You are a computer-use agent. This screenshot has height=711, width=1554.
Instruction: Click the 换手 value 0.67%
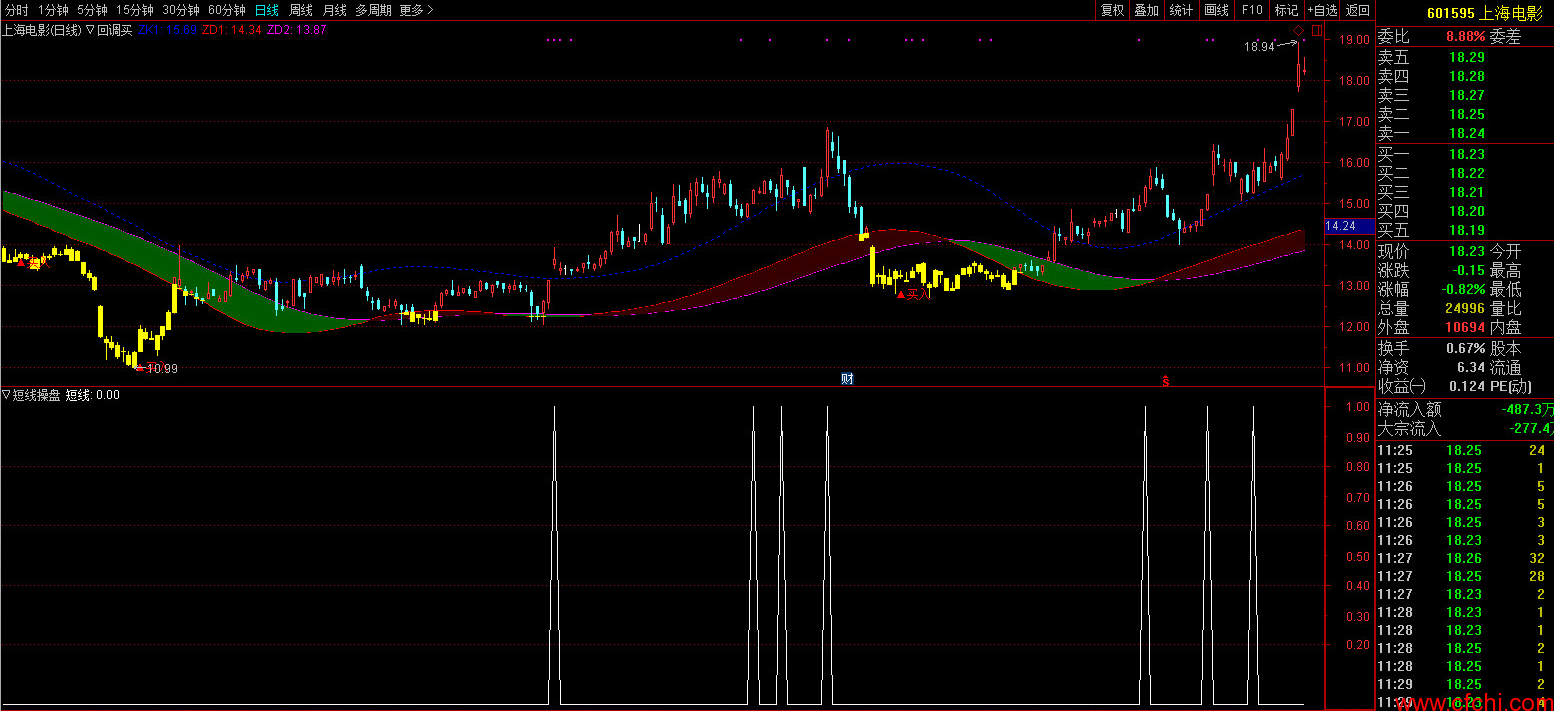click(1466, 349)
